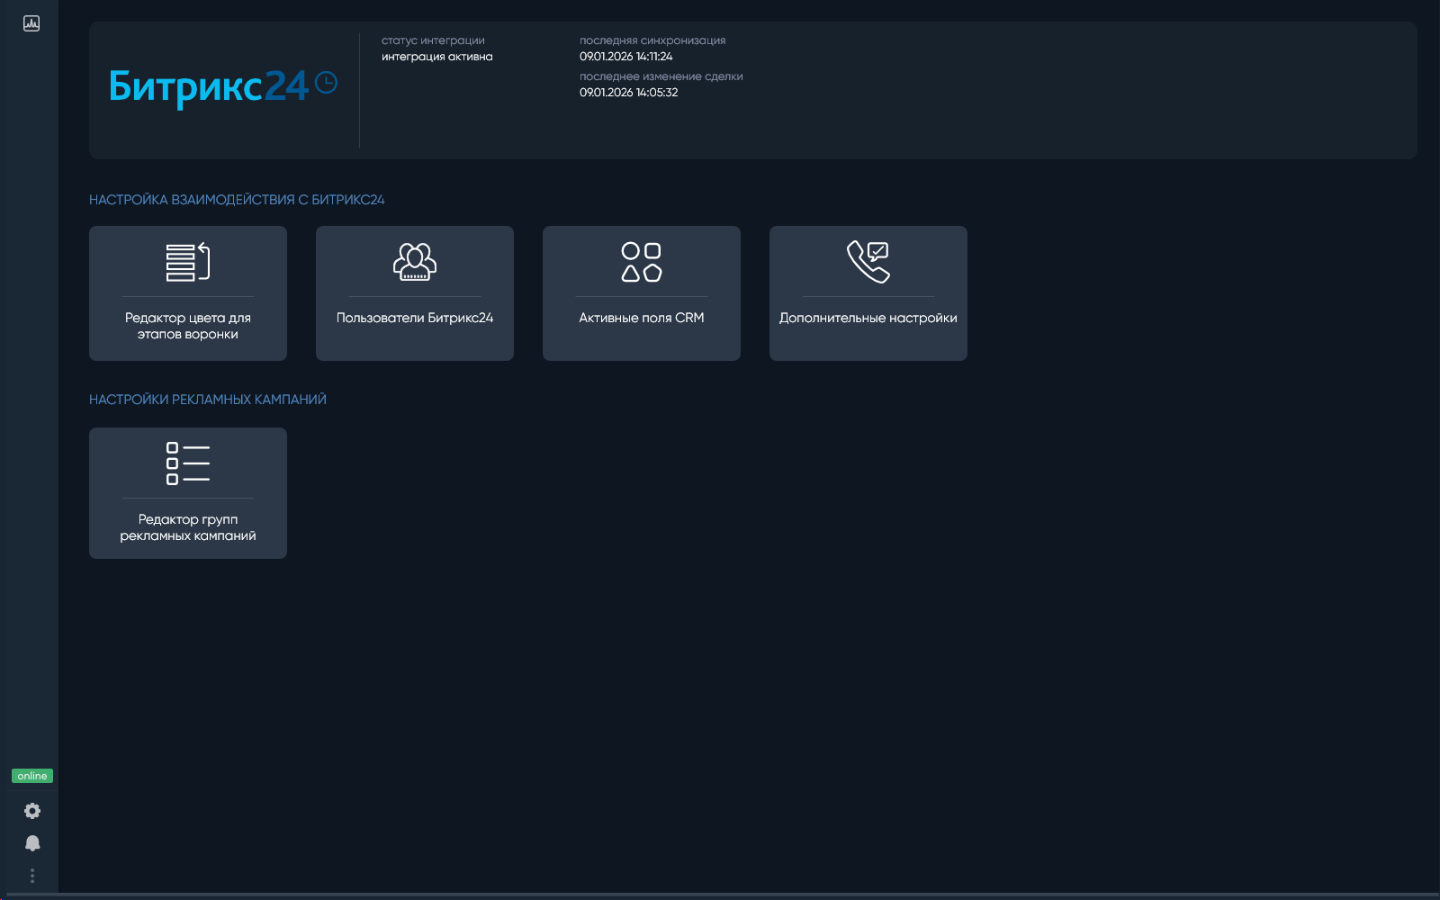This screenshot has height=900, width=1440.
Task: Open settings via the sidebar gear icon
Action: tap(32, 811)
